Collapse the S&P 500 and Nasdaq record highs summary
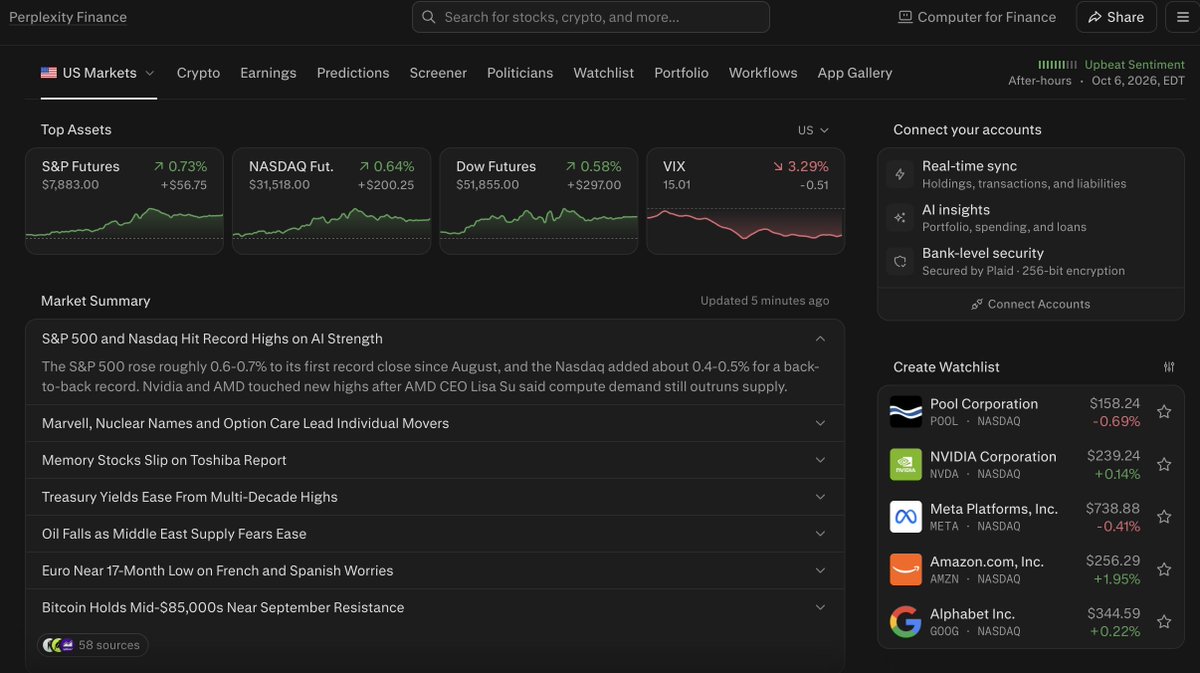The height and width of the screenshot is (673, 1200). [435, 339]
